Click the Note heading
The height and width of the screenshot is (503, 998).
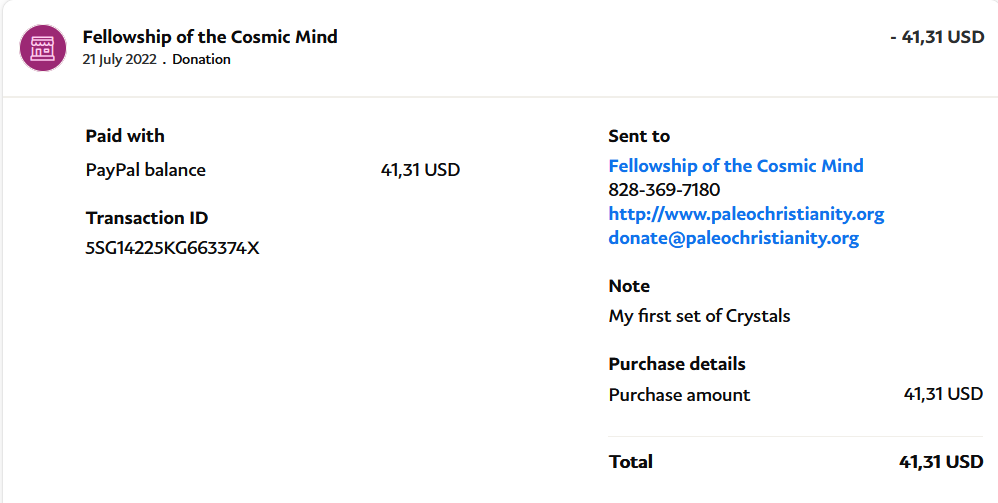click(629, 286)
